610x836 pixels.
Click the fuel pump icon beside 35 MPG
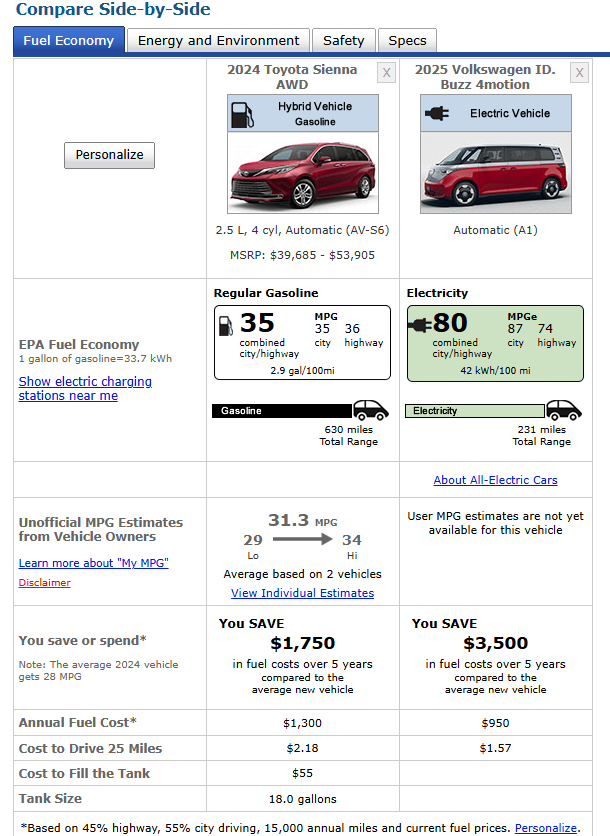click(x=227, y=325)
